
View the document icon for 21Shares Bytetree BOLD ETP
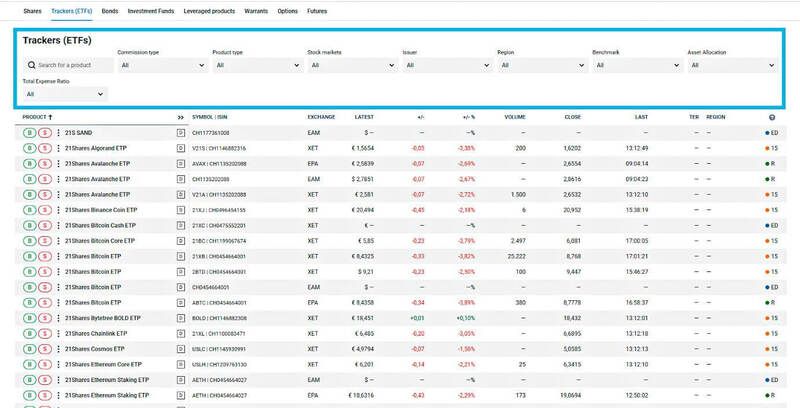181,318
